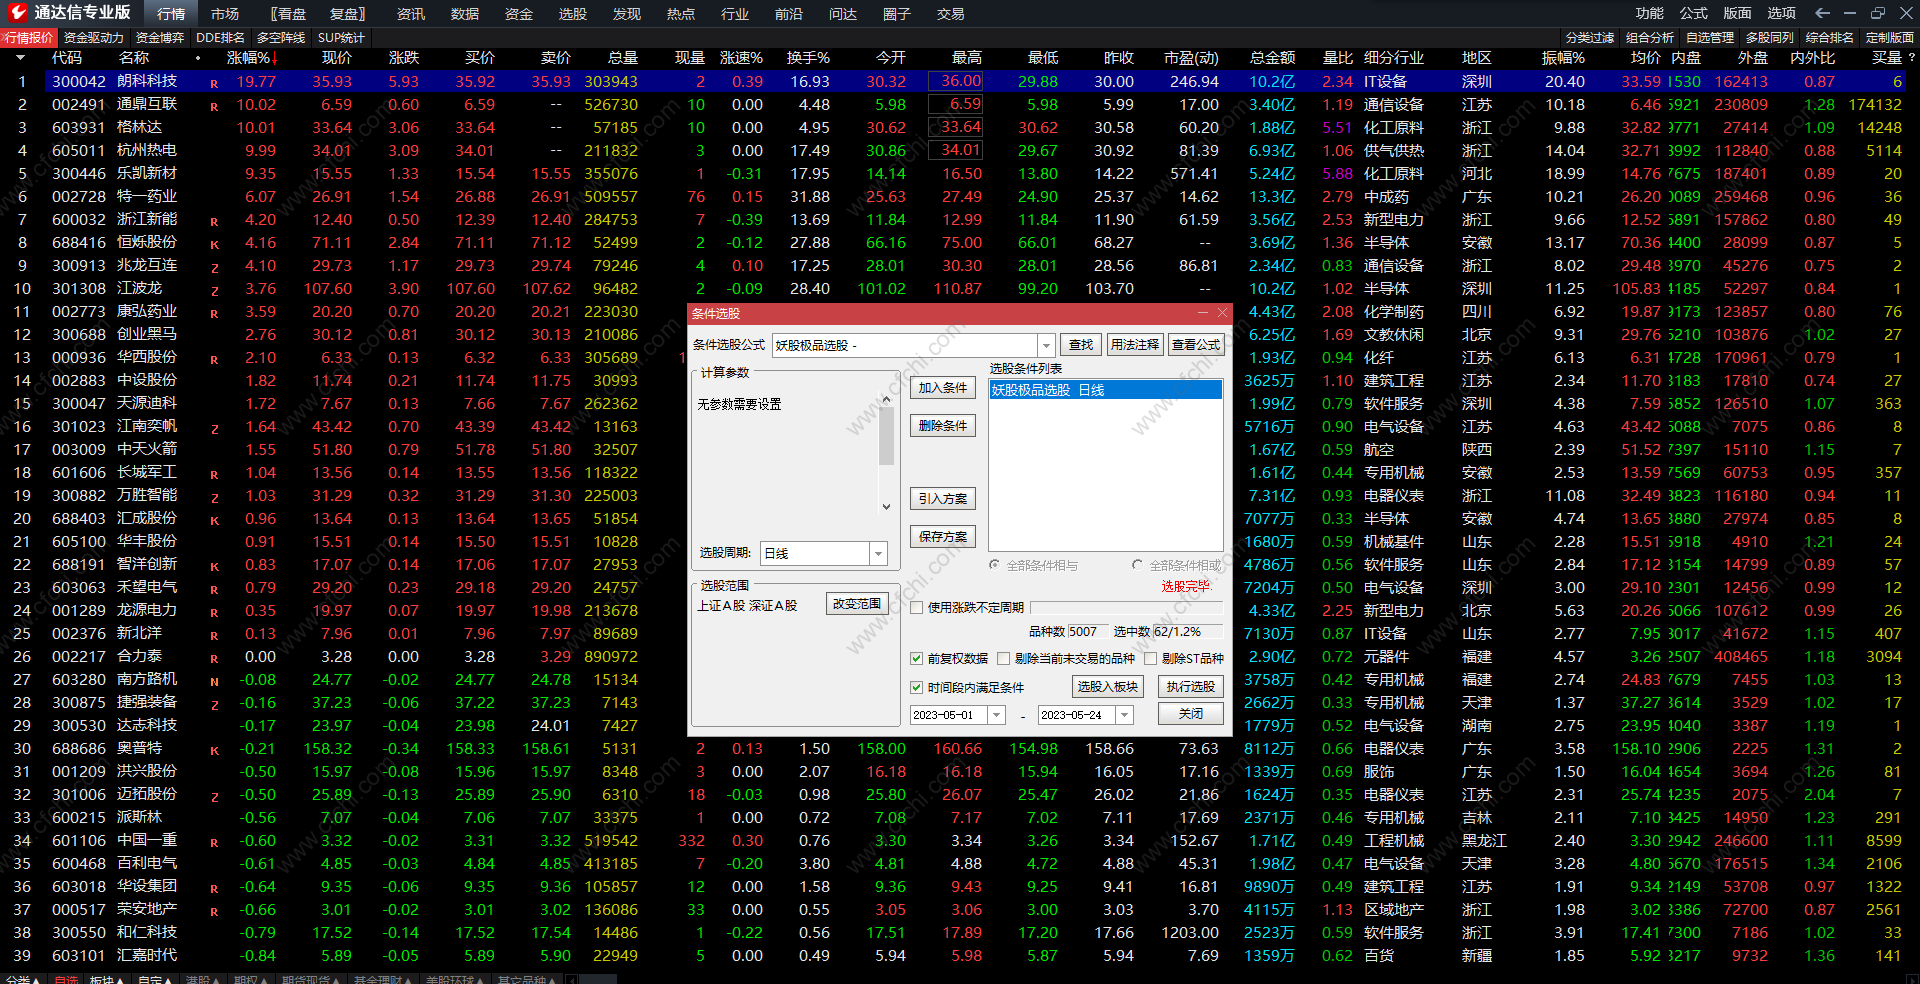
Task: Enable 使用涨跌不定周期 checkbox
Action: pos(916,607)
